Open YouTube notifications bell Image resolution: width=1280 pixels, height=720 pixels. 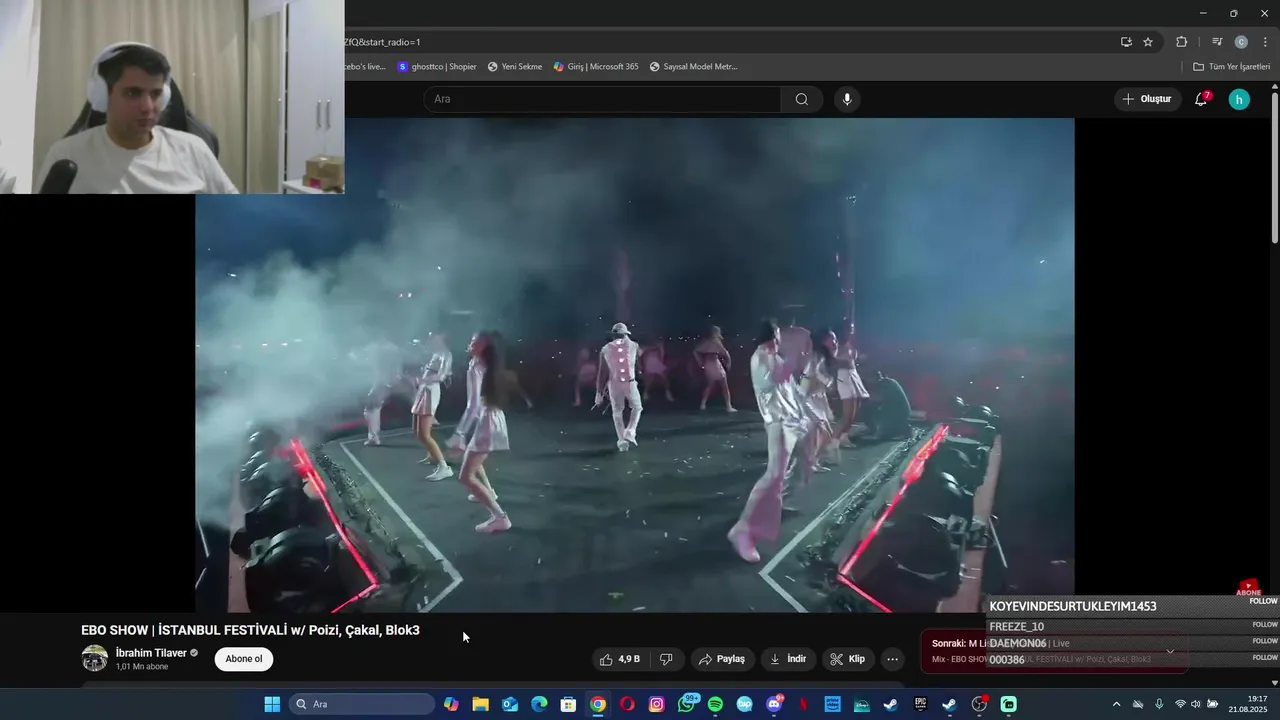click(1201, 99)
